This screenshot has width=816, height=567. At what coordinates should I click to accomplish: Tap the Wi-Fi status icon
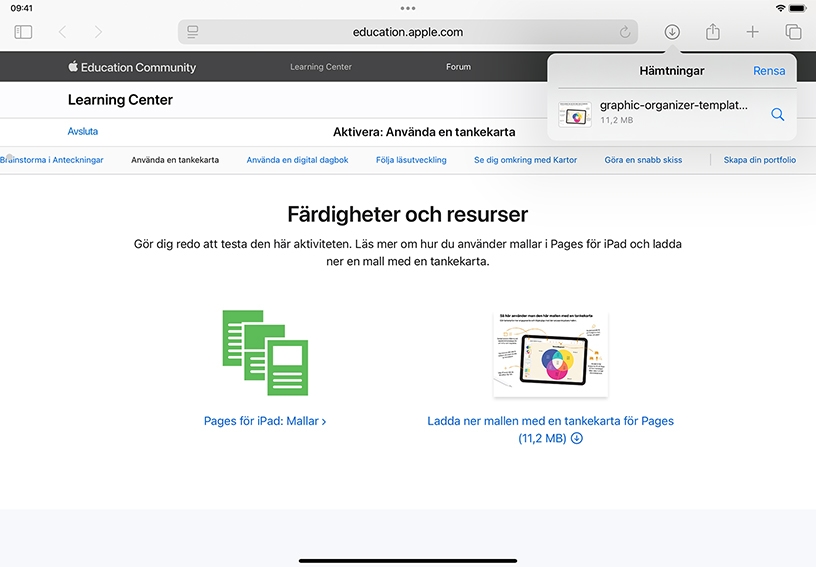[x=780, y=8]
